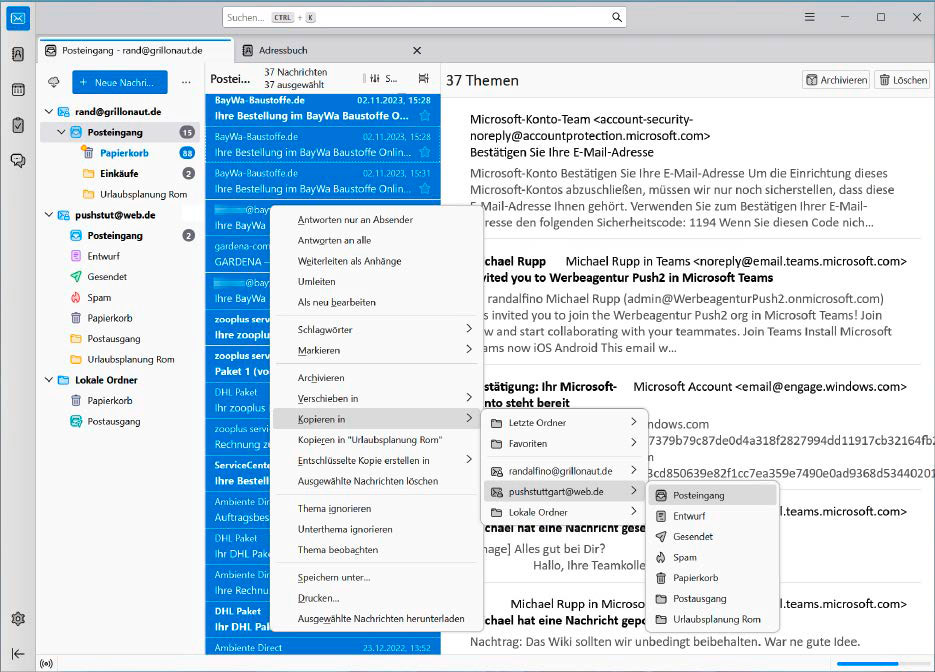The width and height of the screenshot is (935, 672).
Task: Open folder pane options three dots
Action: (x=186, y=82)
